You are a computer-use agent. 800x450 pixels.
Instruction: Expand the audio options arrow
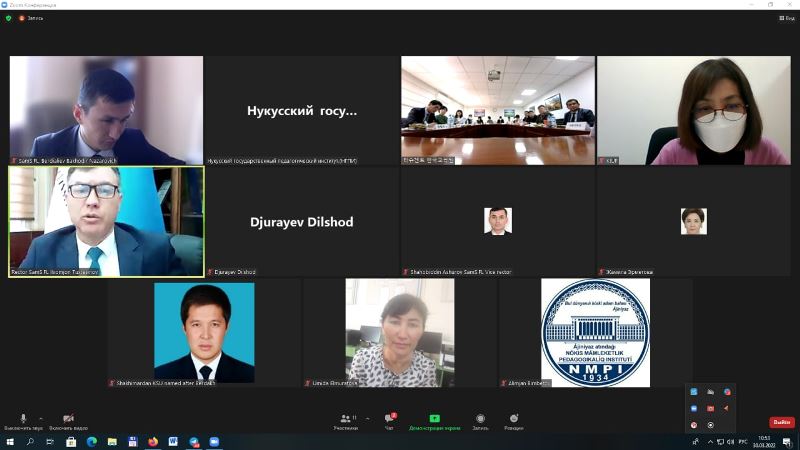pos(40,417)
